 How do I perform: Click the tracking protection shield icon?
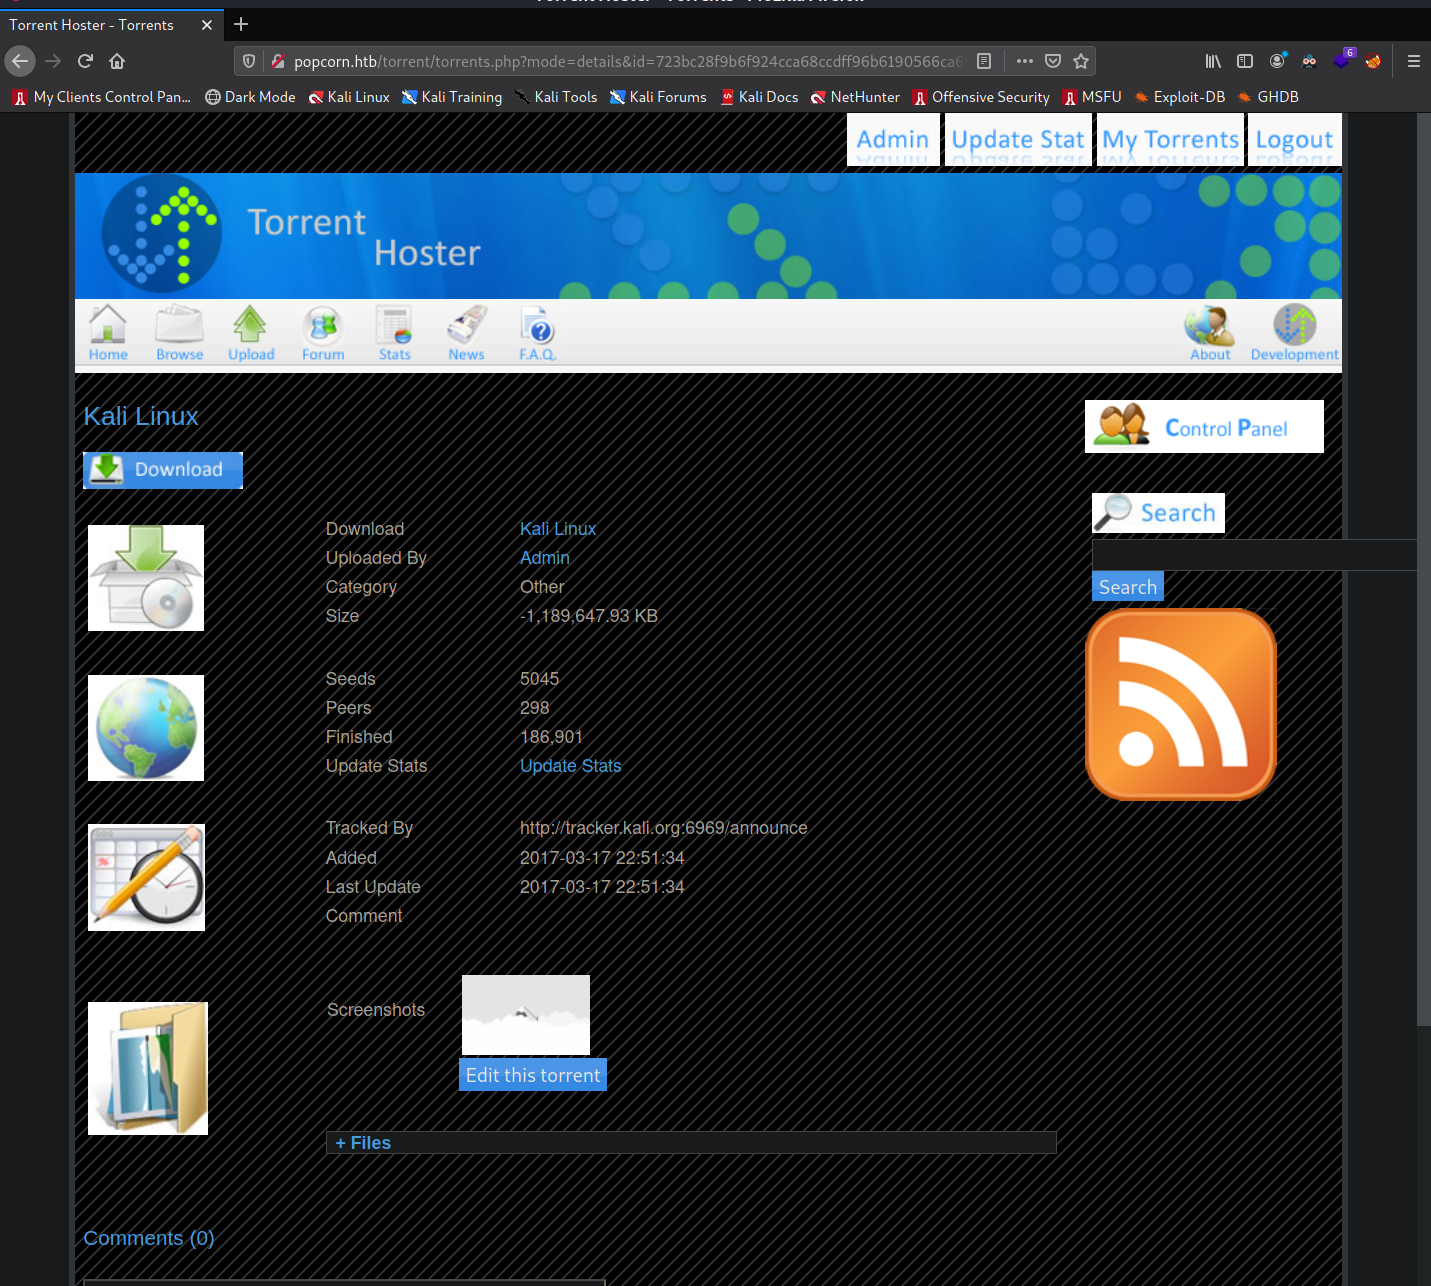click(x=249, y=61)
